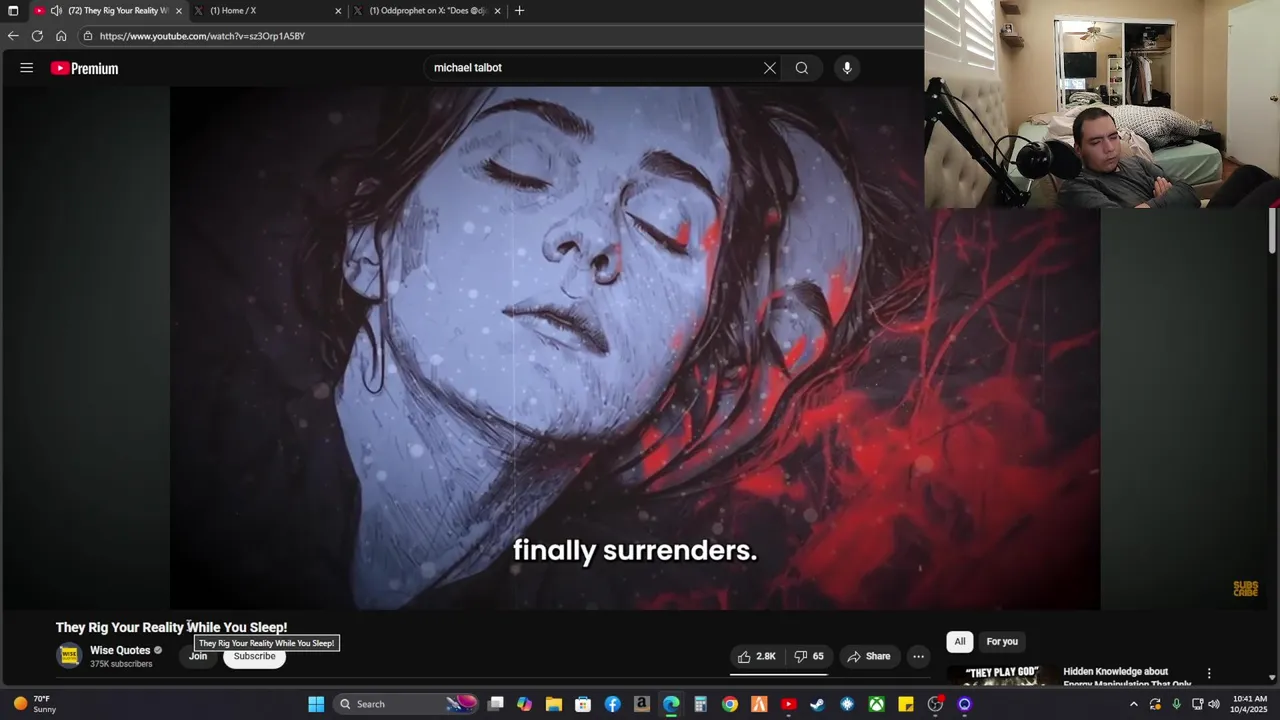This screenshot has width=1280, height=720.
Task: Dislike the video with thumbs down
Action: click(x=809, y=656)
